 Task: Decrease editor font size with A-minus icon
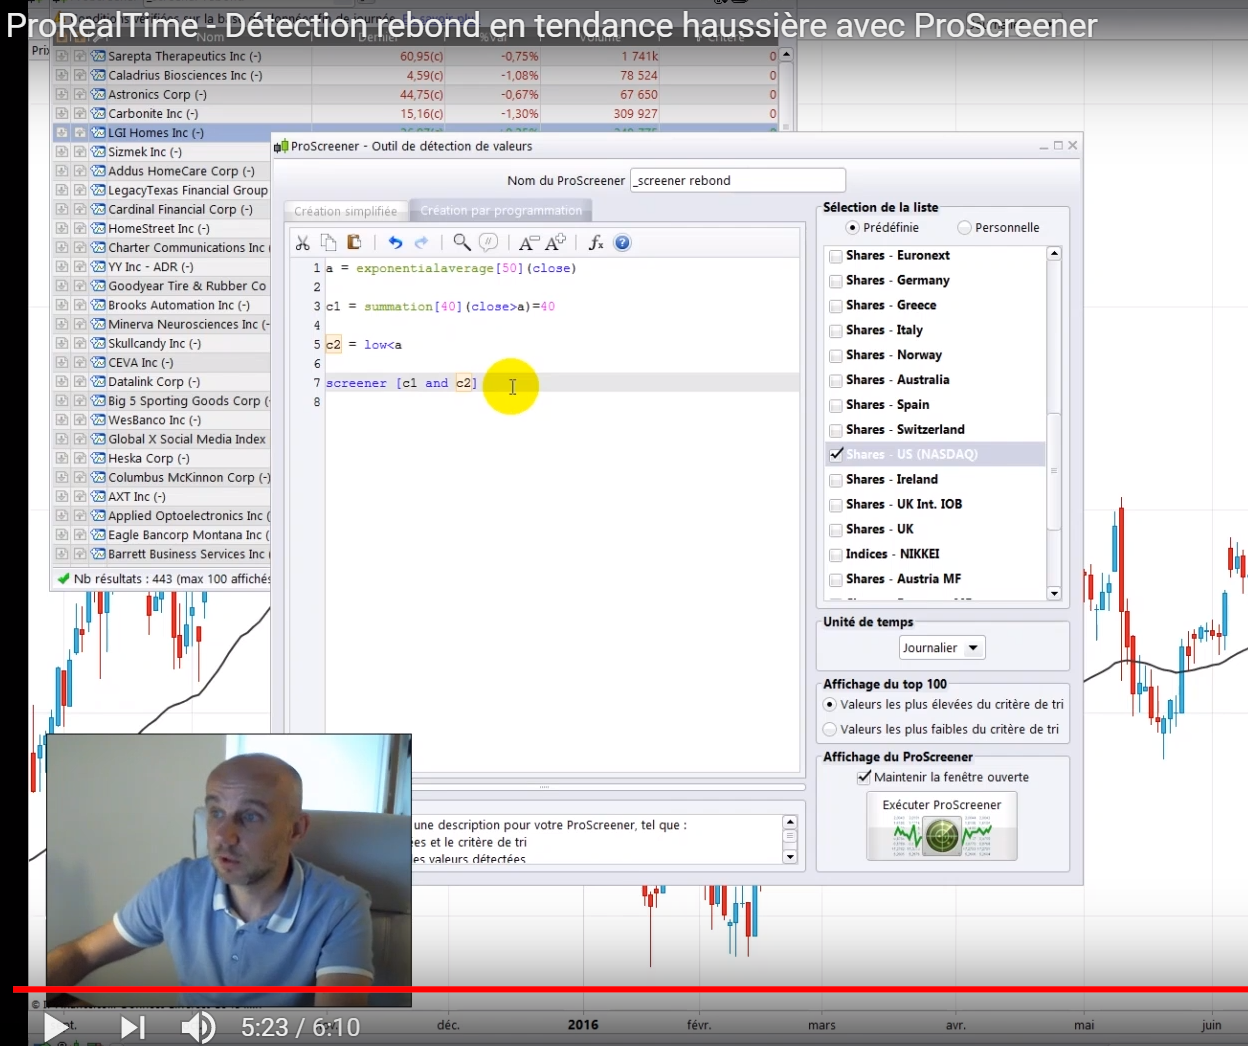pyautogui.click(x=528, y=242)
